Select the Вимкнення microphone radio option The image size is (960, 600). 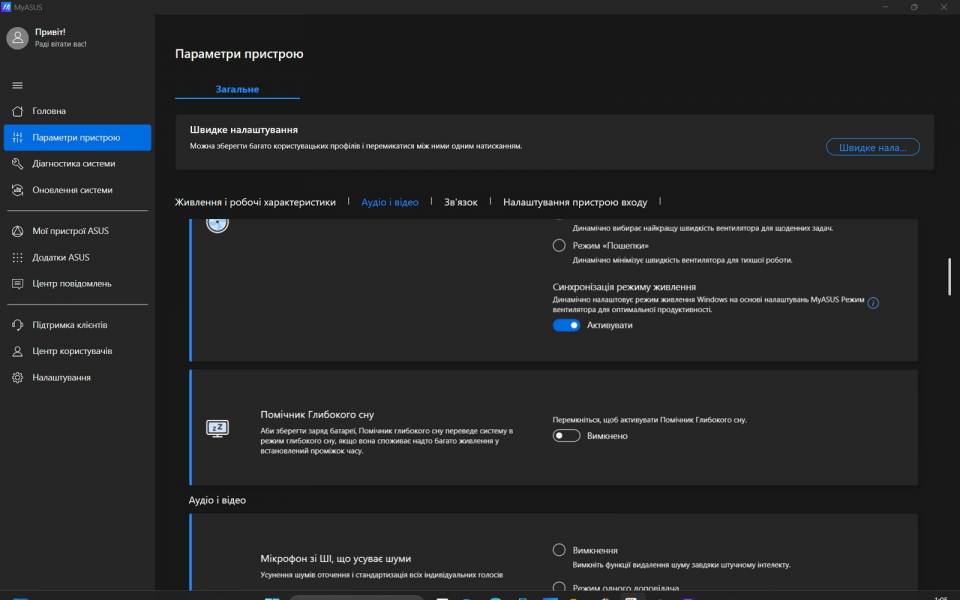[x=559, y=550]
